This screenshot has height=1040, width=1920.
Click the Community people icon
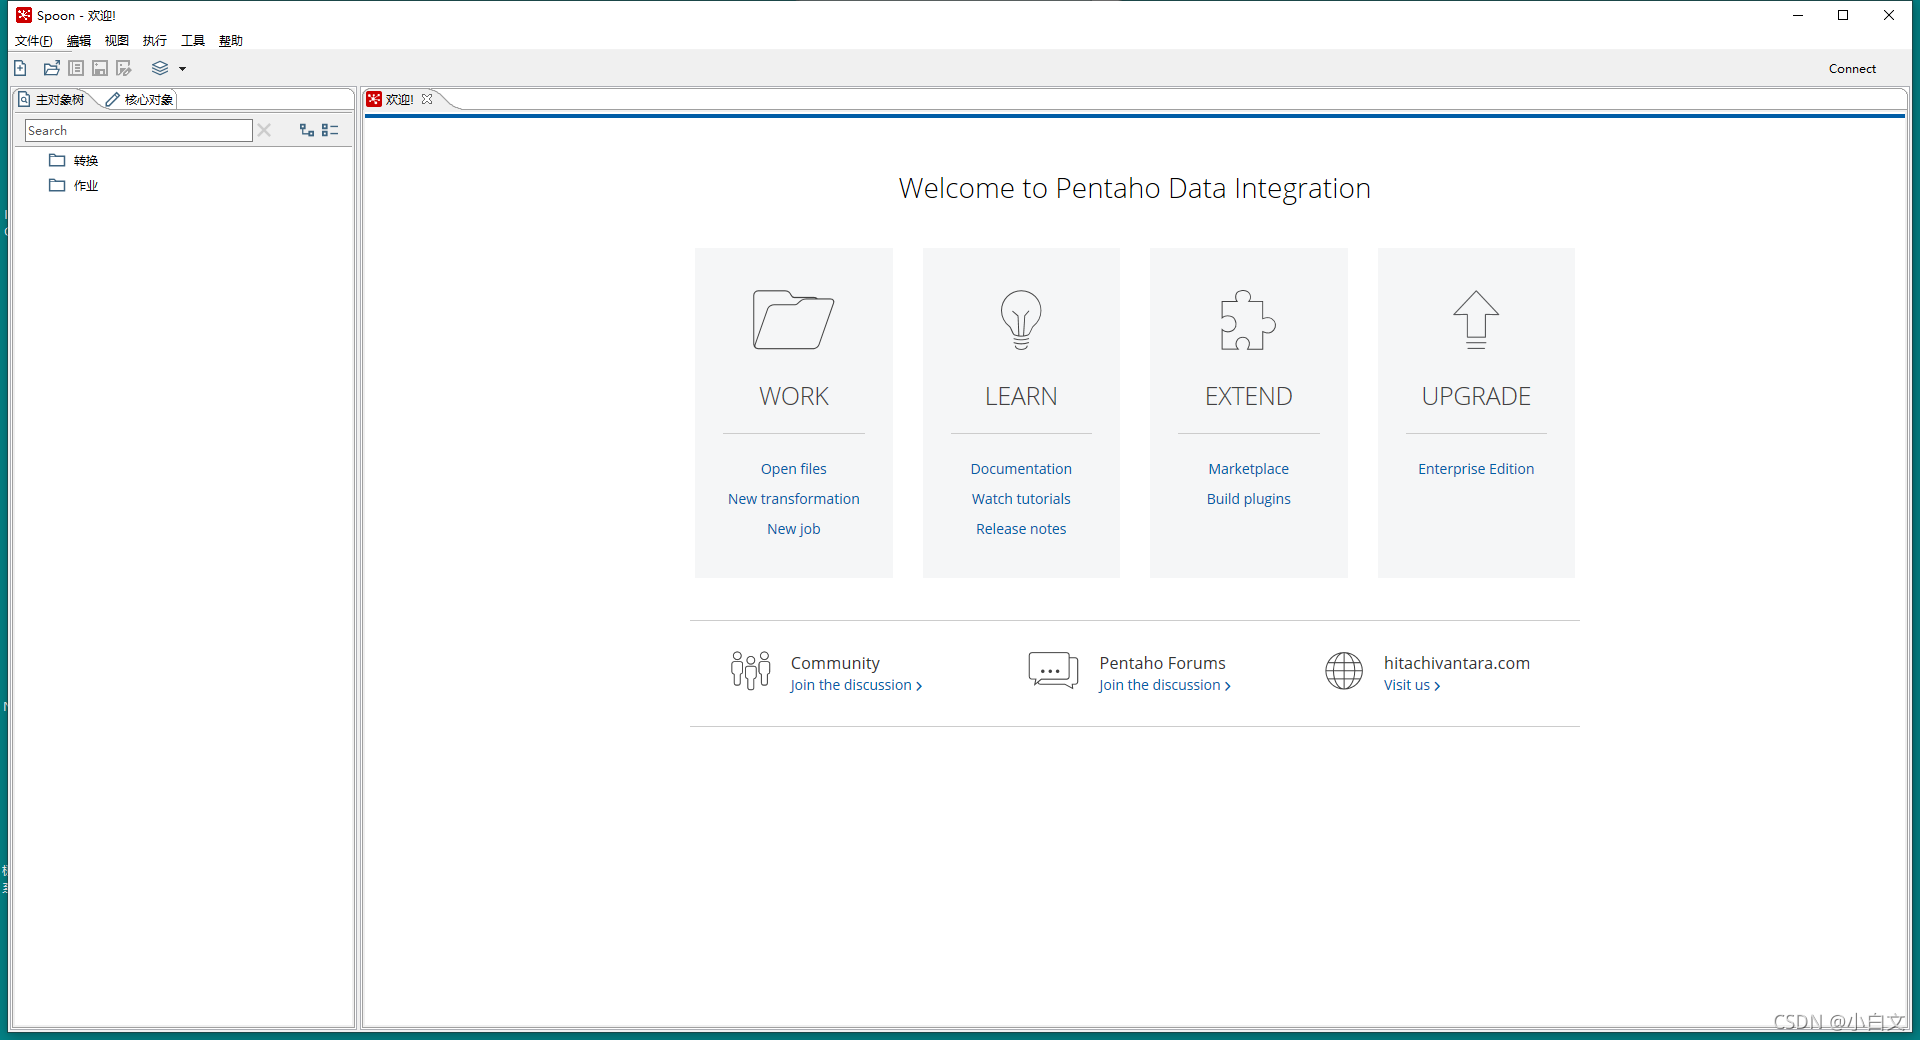point(751,670)
